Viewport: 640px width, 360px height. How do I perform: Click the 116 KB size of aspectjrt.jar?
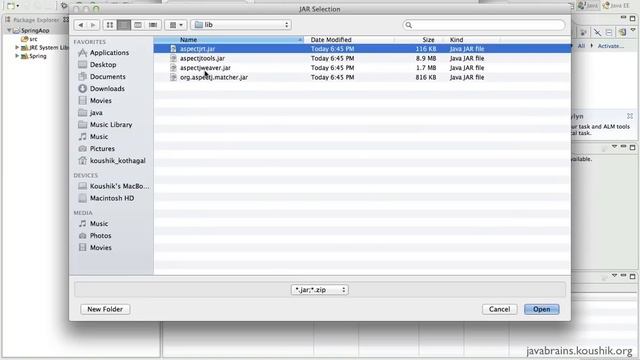426,49
